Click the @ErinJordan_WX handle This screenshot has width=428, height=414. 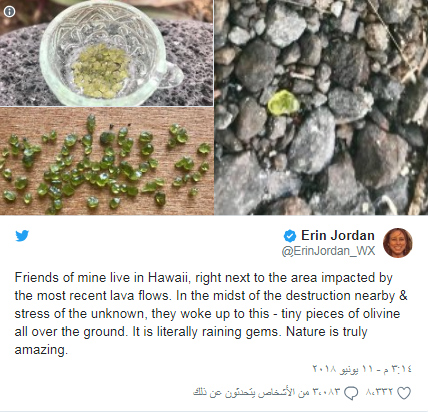(x=328, y=251)
